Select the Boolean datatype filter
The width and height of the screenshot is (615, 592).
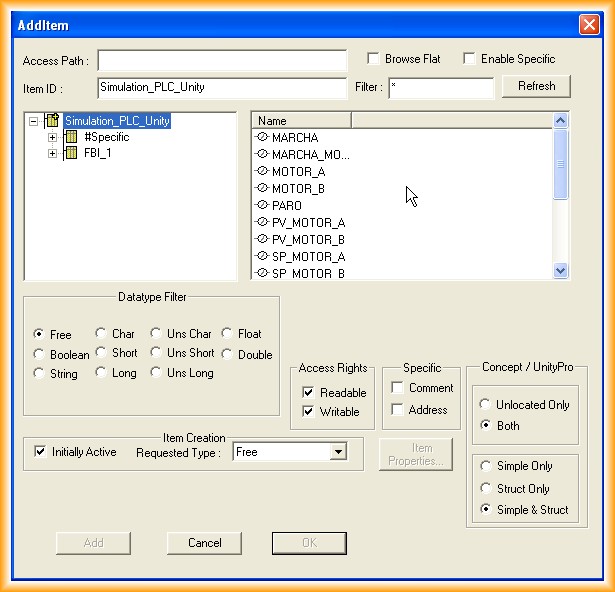pos(39,354)
